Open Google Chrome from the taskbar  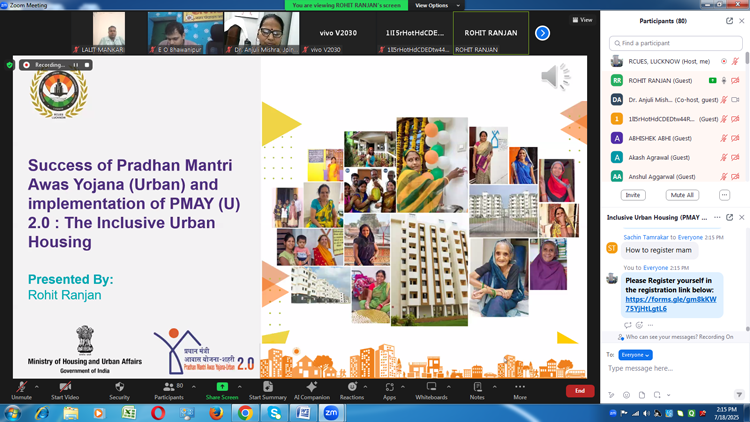point(245,413)
